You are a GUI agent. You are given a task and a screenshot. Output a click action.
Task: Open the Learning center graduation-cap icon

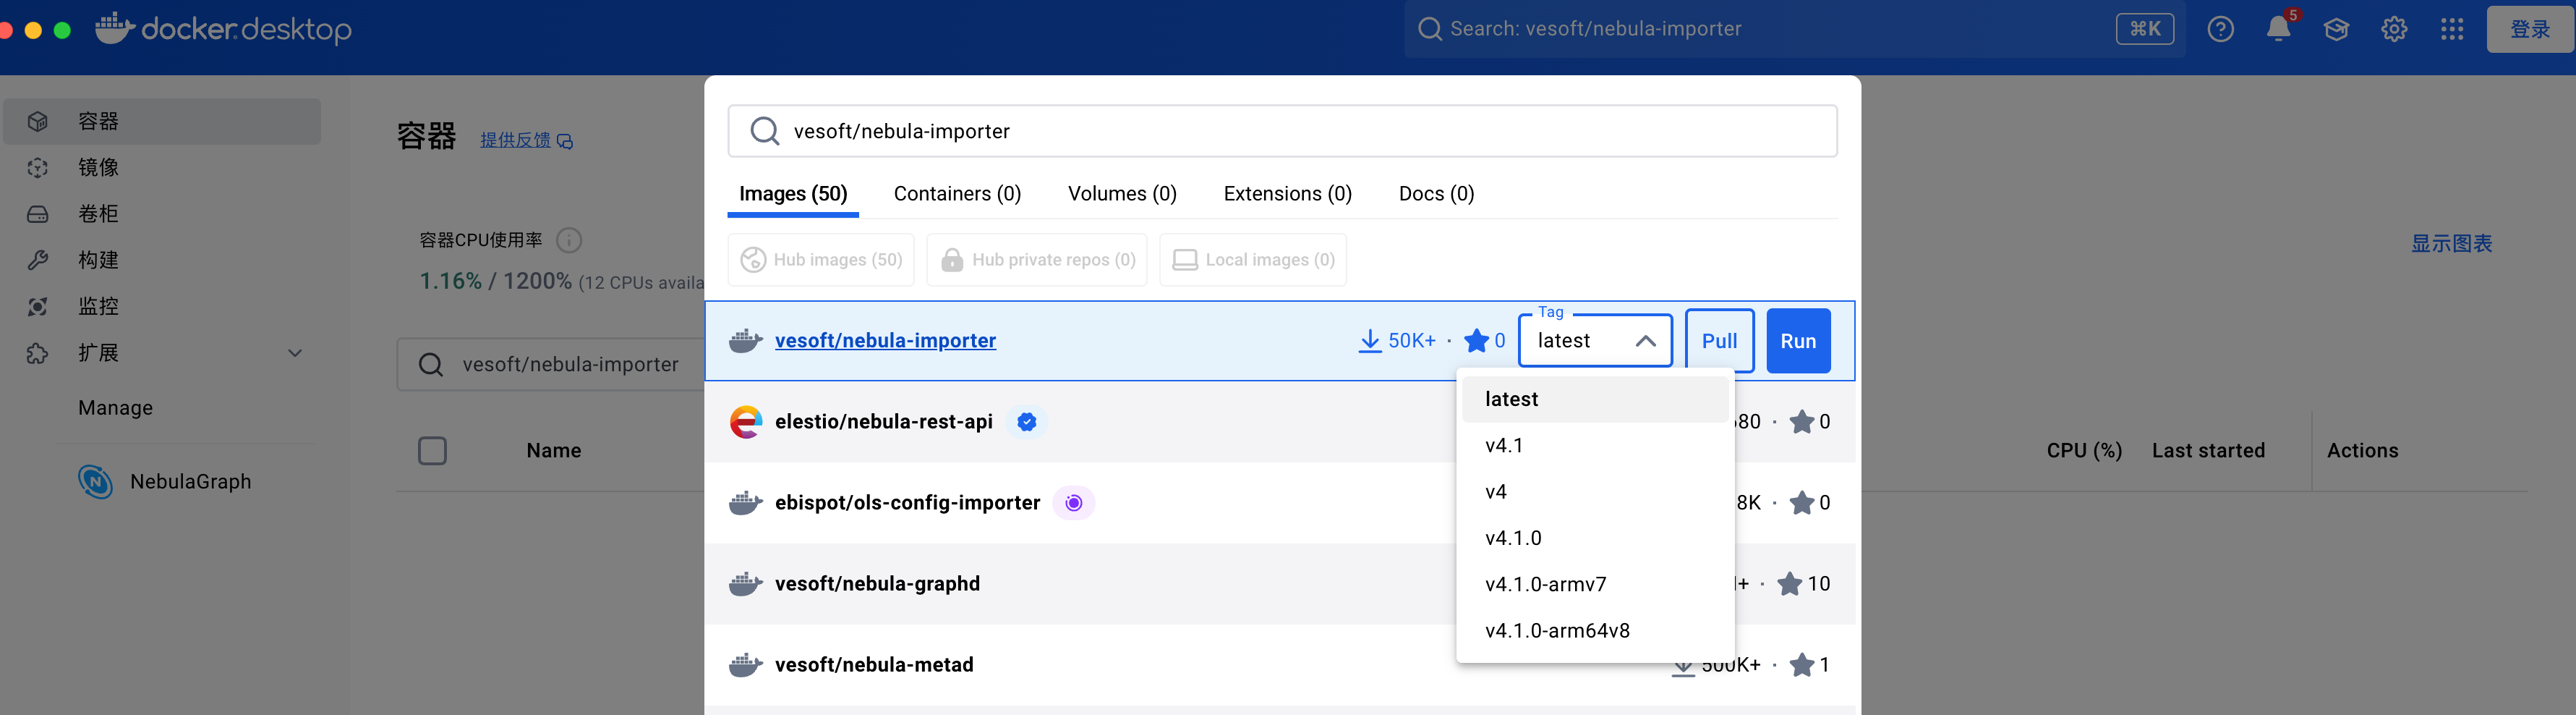click(2336, 29)
